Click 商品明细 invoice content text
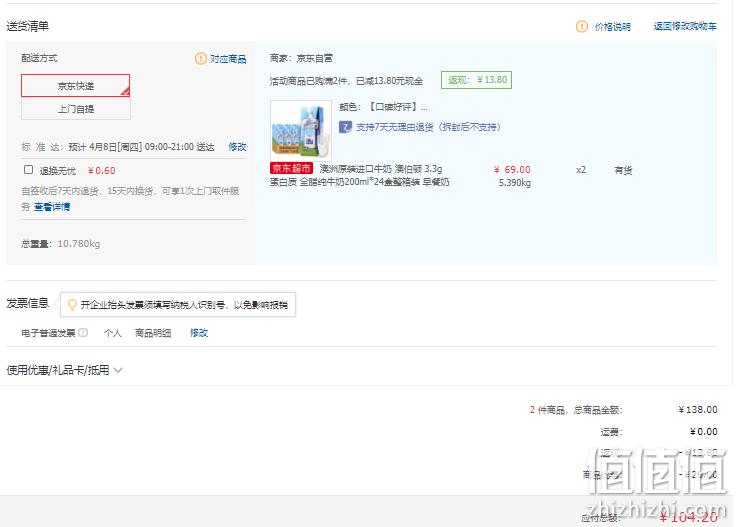Image resolution: width=736 pixels, height=527 pixels. (x=153, y=333)
